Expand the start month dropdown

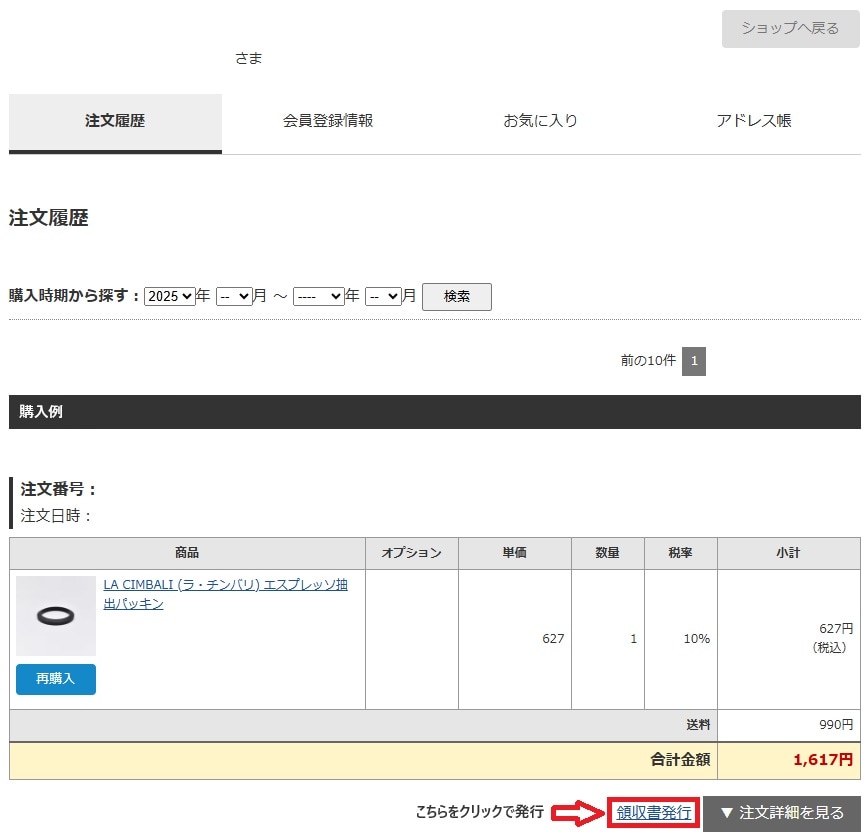pos(233,297)
